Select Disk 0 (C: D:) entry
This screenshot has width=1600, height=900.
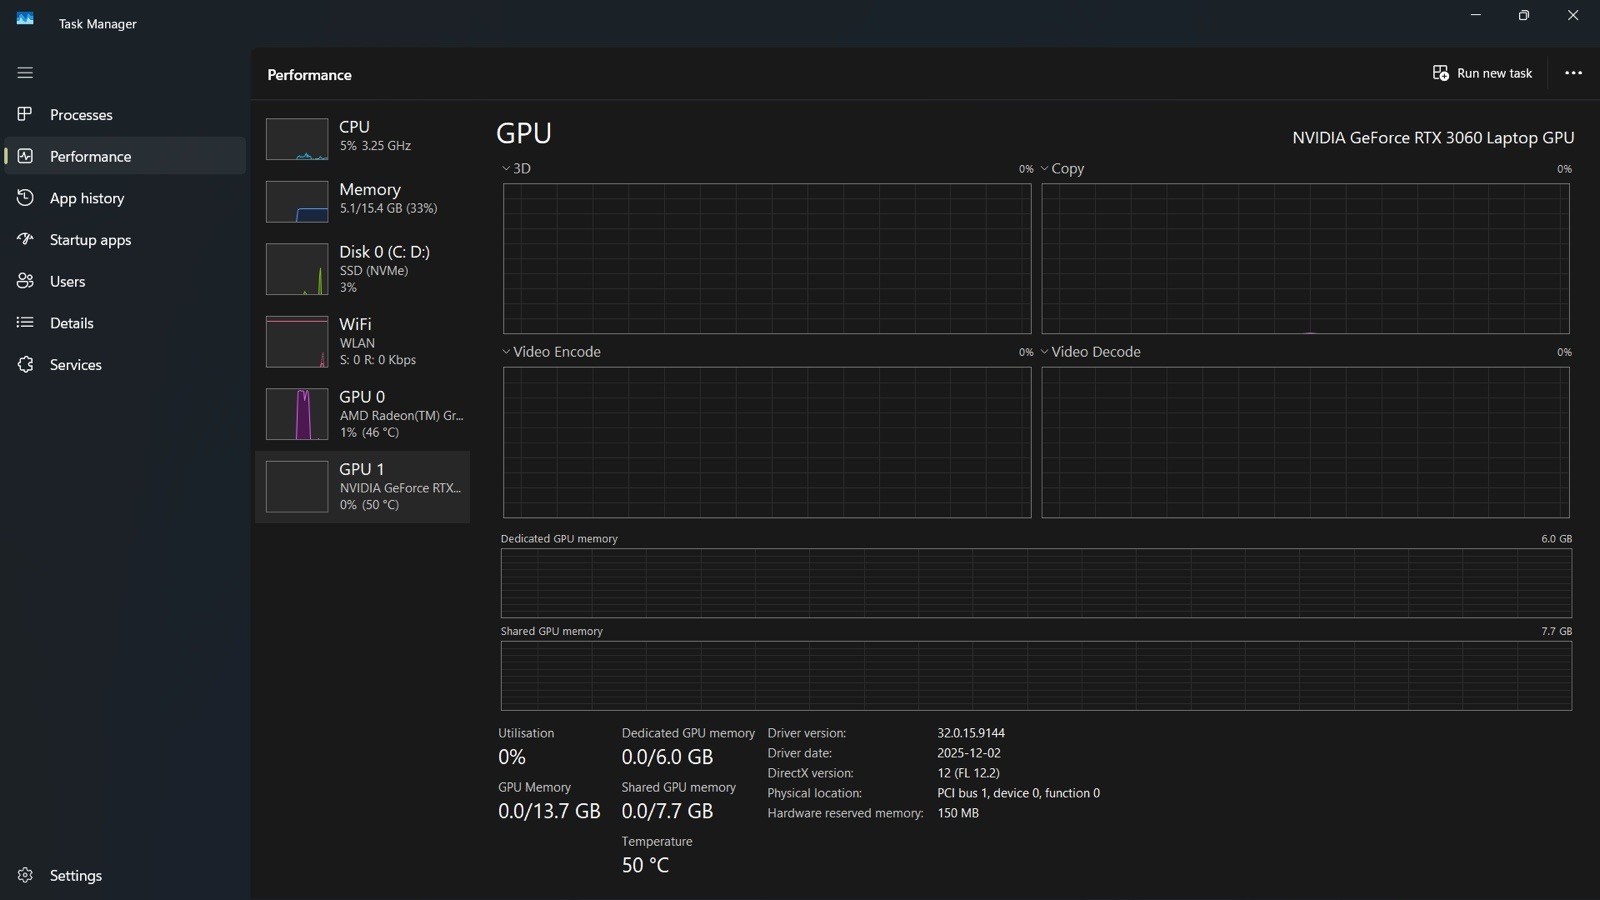click(362, 269)
